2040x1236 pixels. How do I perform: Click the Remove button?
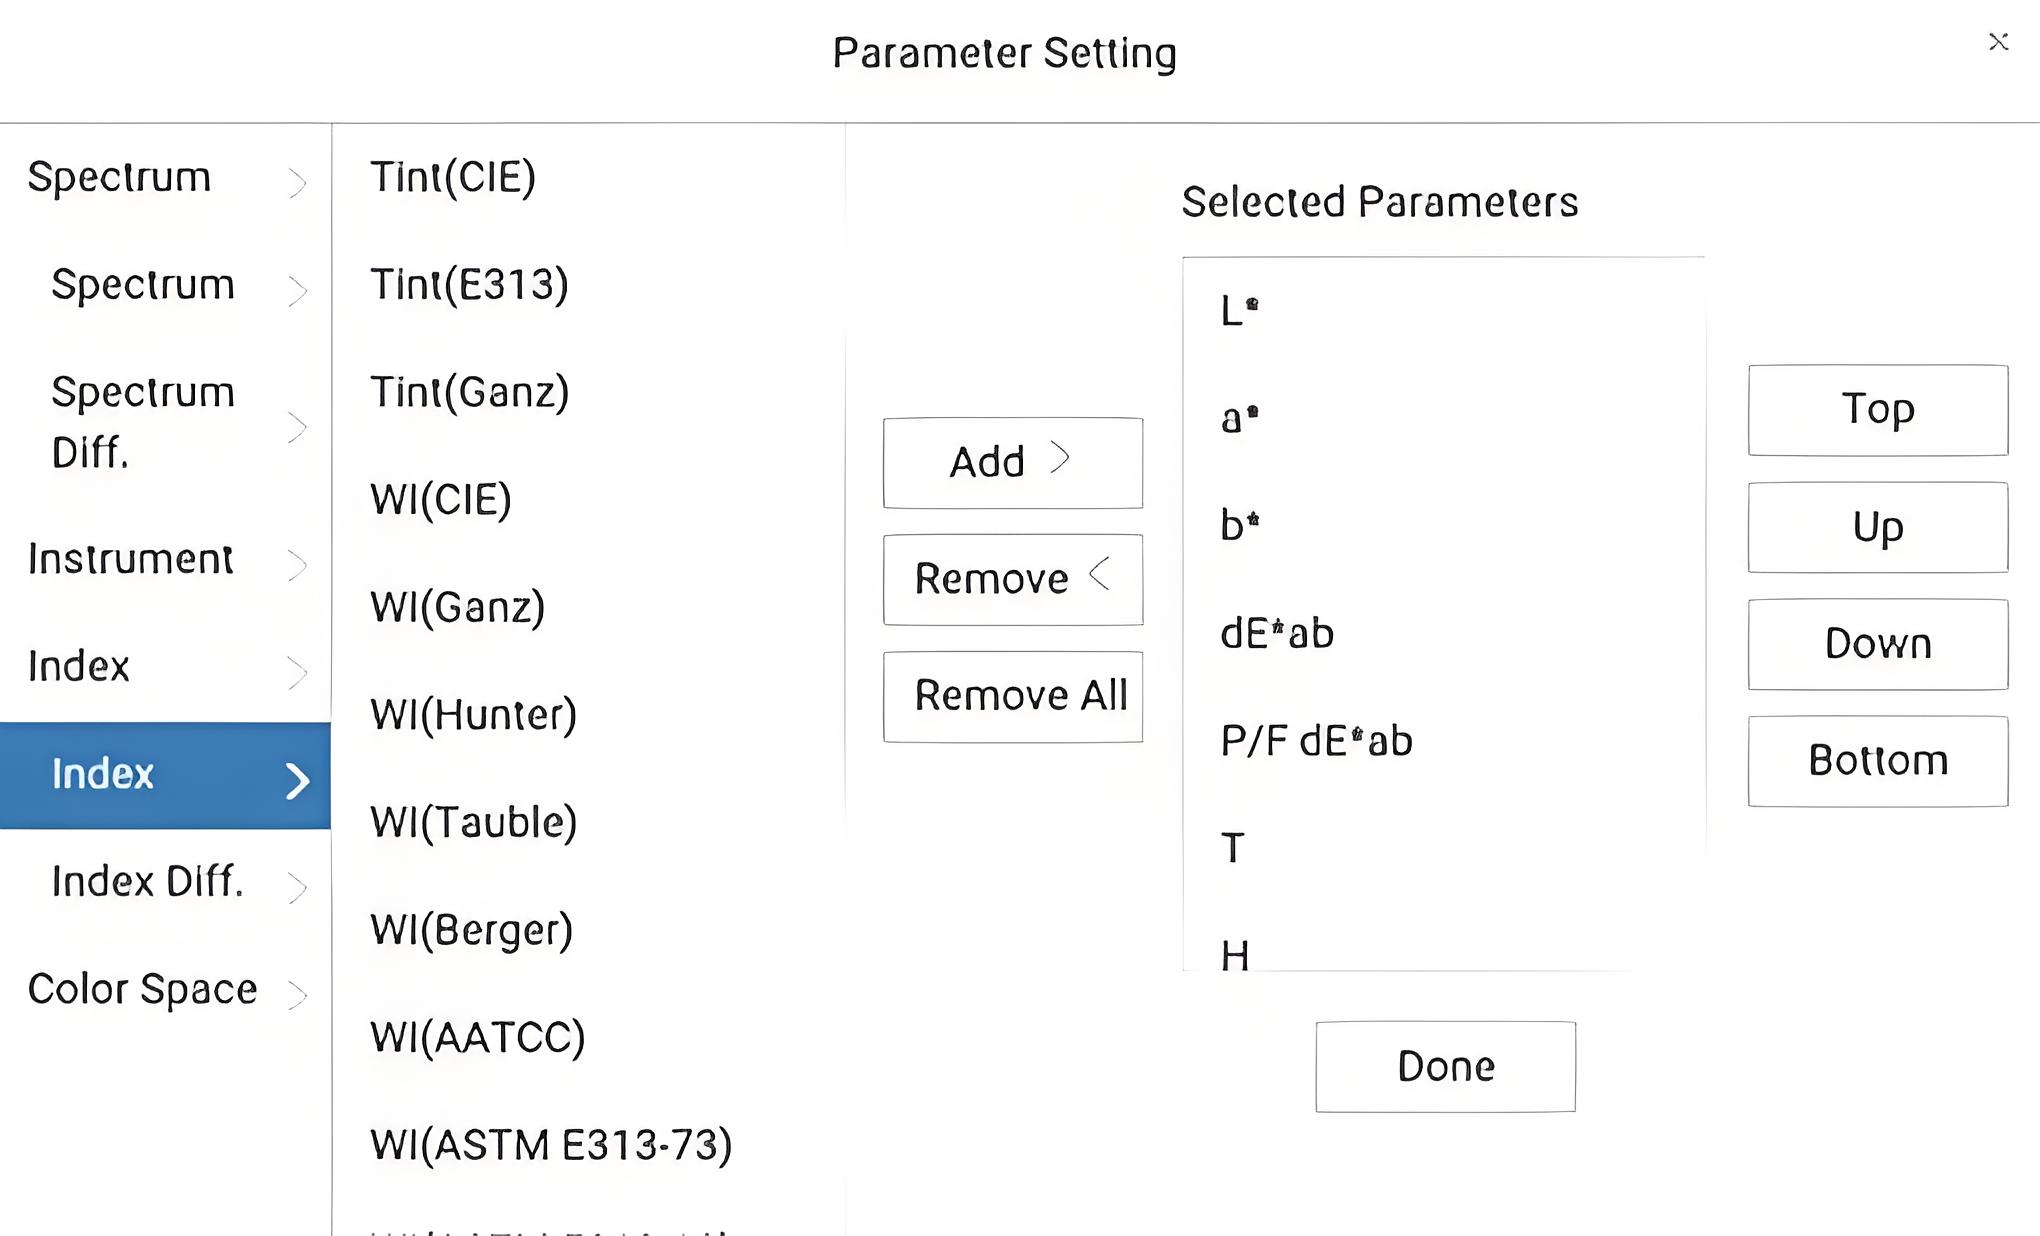(x=1012, y=579)
